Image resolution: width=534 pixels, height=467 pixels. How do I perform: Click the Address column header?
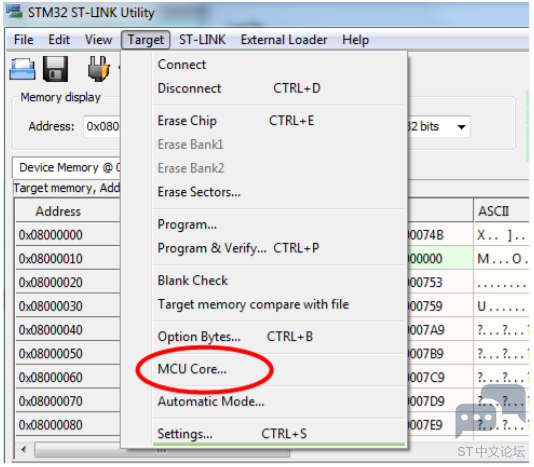[68, 212]
